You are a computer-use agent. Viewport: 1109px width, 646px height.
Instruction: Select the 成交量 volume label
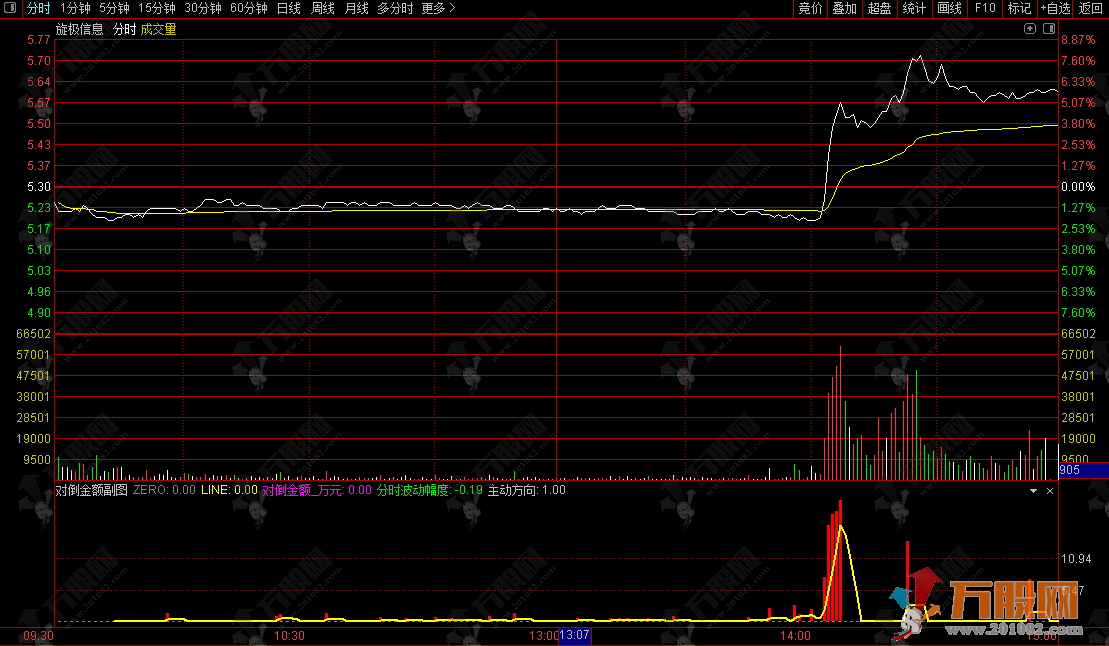click(158, 30)
